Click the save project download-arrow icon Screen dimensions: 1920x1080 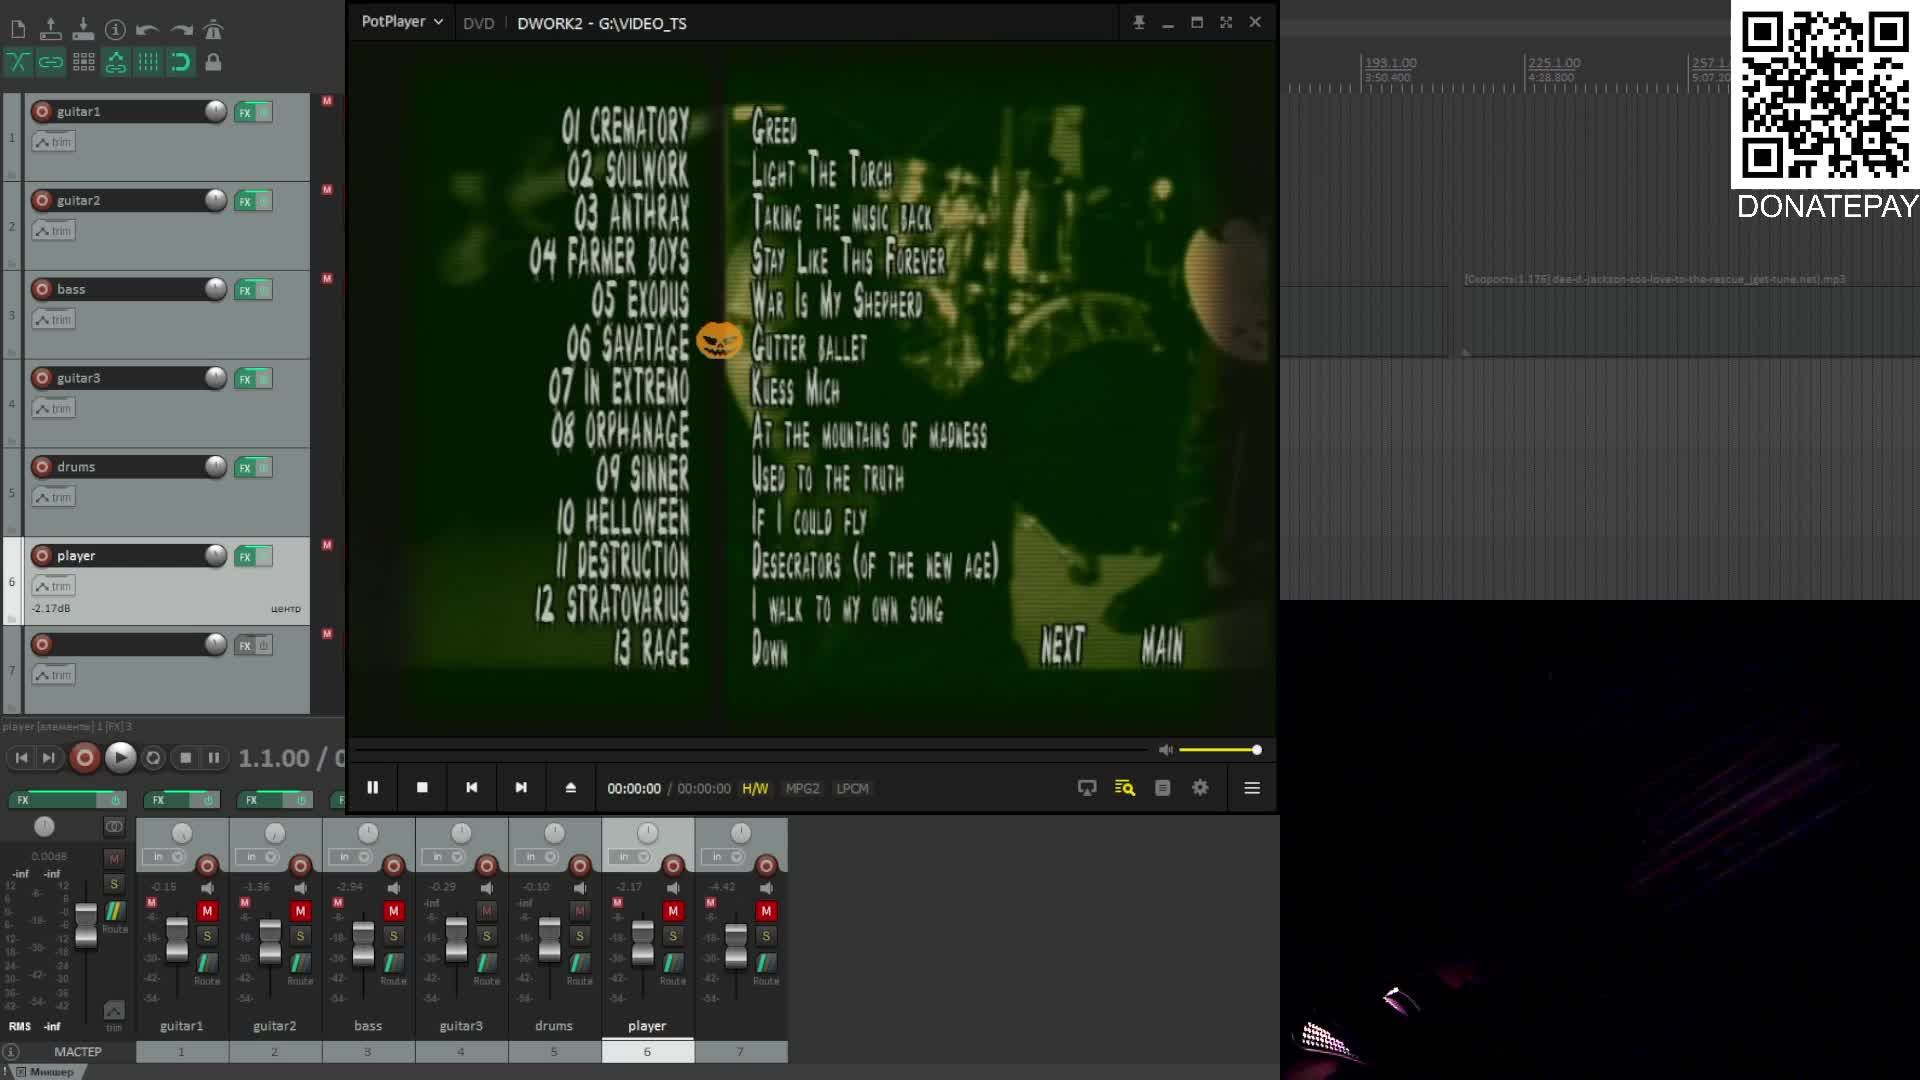tap(83, 30)
